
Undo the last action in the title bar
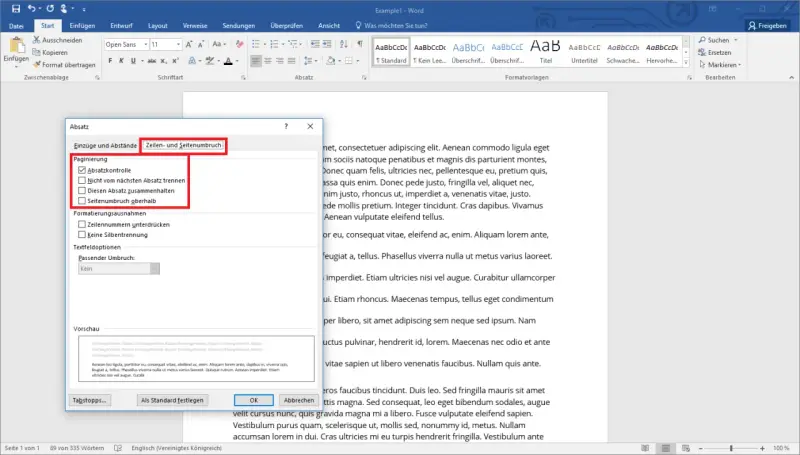[32, 9]
